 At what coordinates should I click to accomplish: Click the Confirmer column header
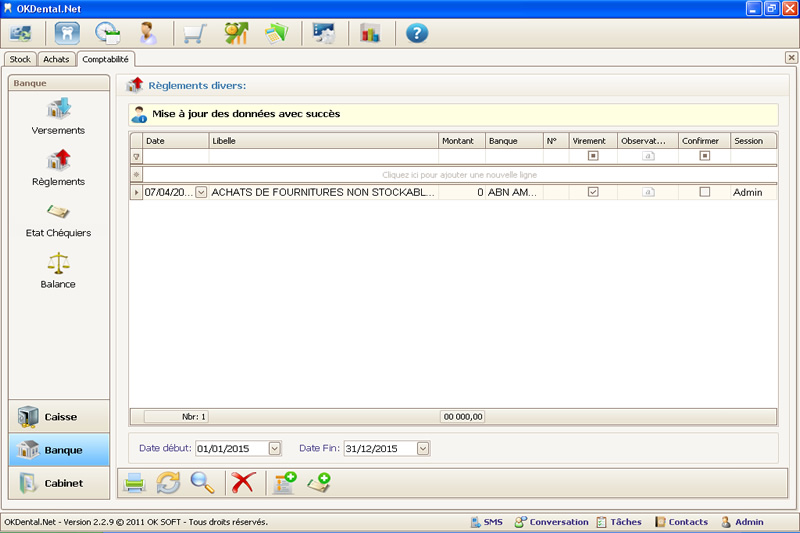point(704,141)
